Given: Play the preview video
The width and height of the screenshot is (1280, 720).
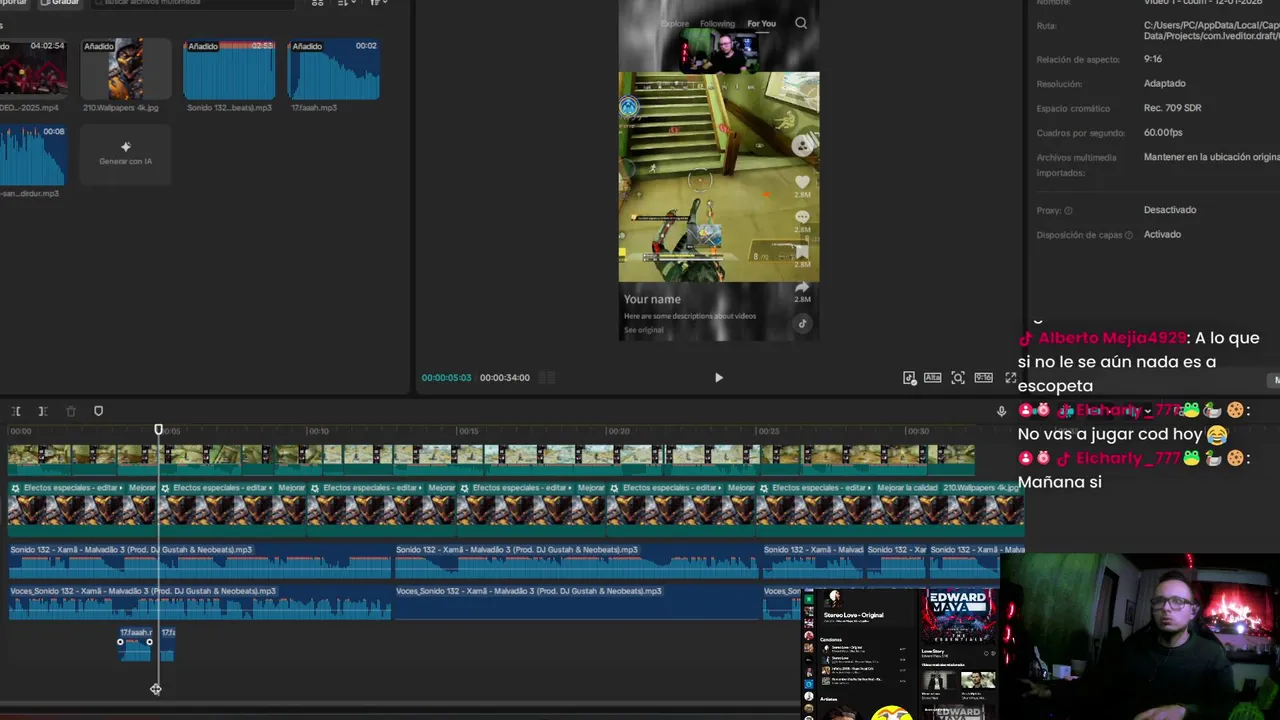Looking at the screenshot, I should click(x=718, y=378).
